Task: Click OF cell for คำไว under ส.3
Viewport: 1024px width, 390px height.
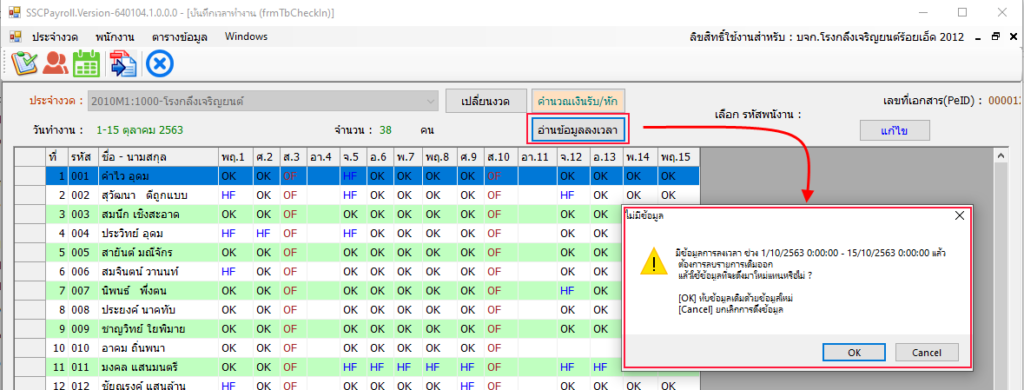Action: [294, 176]
